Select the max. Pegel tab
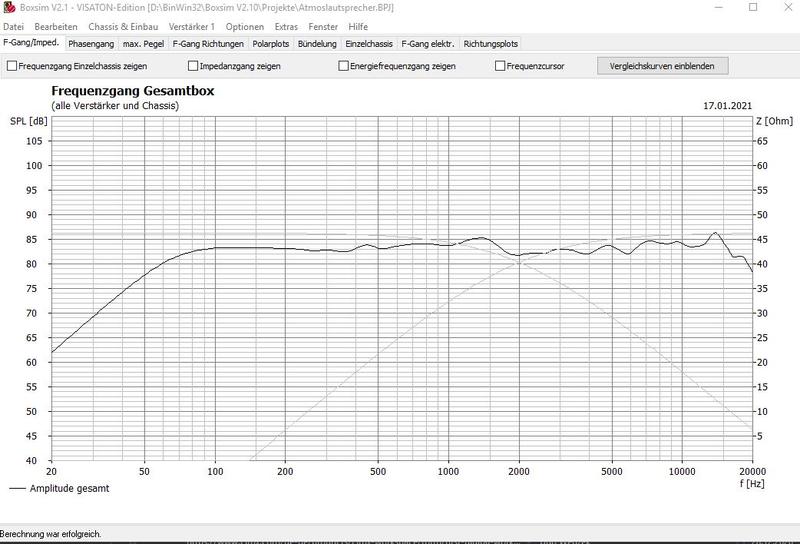The width and height of the screenshot is (800, 544). coord(143,44)
